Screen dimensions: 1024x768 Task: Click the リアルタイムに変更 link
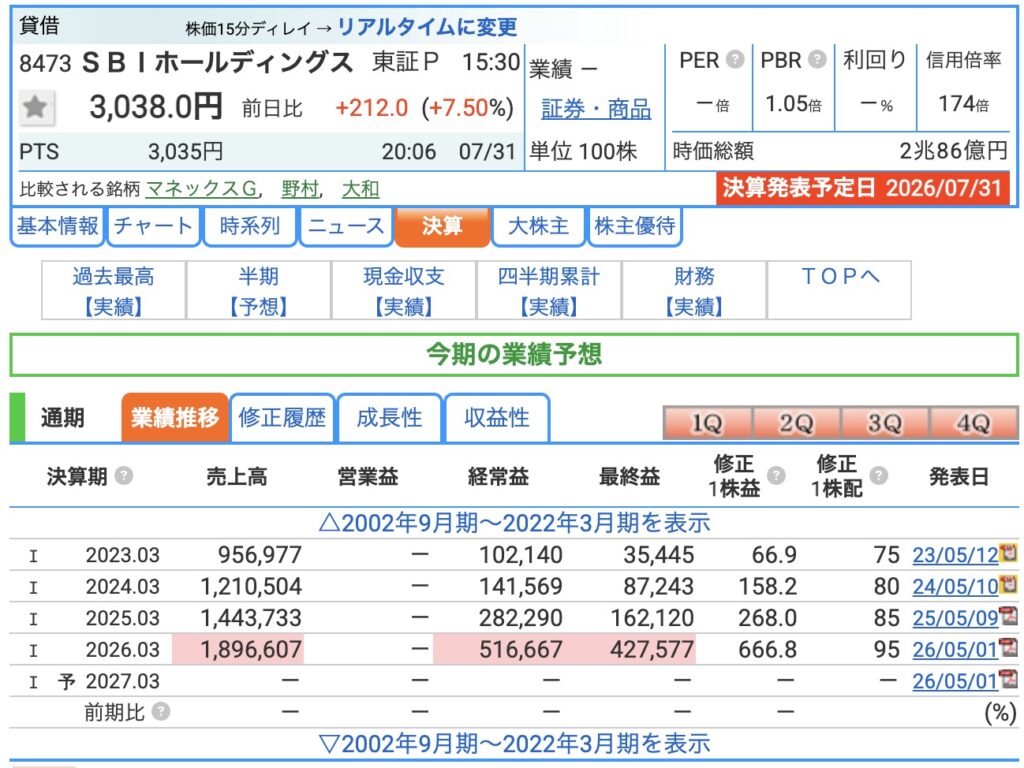coord(427,27)
